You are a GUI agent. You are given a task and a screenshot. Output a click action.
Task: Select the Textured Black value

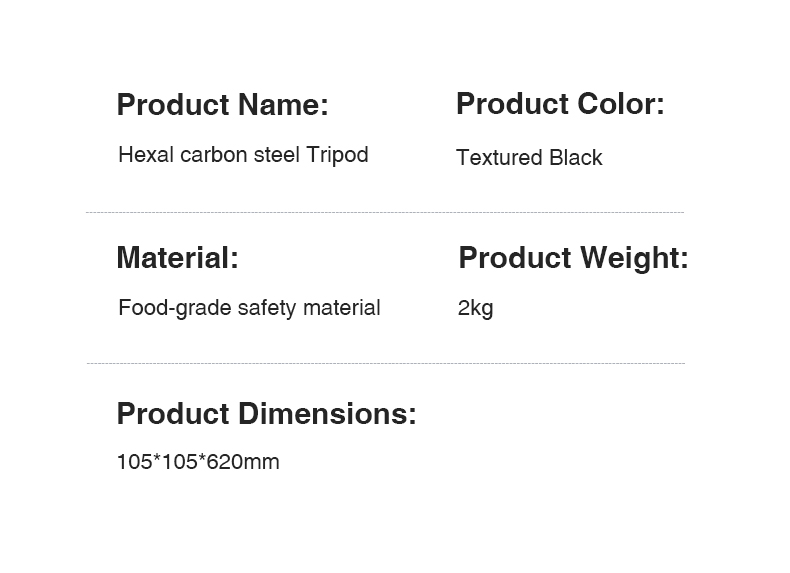[x=529, y=158]
